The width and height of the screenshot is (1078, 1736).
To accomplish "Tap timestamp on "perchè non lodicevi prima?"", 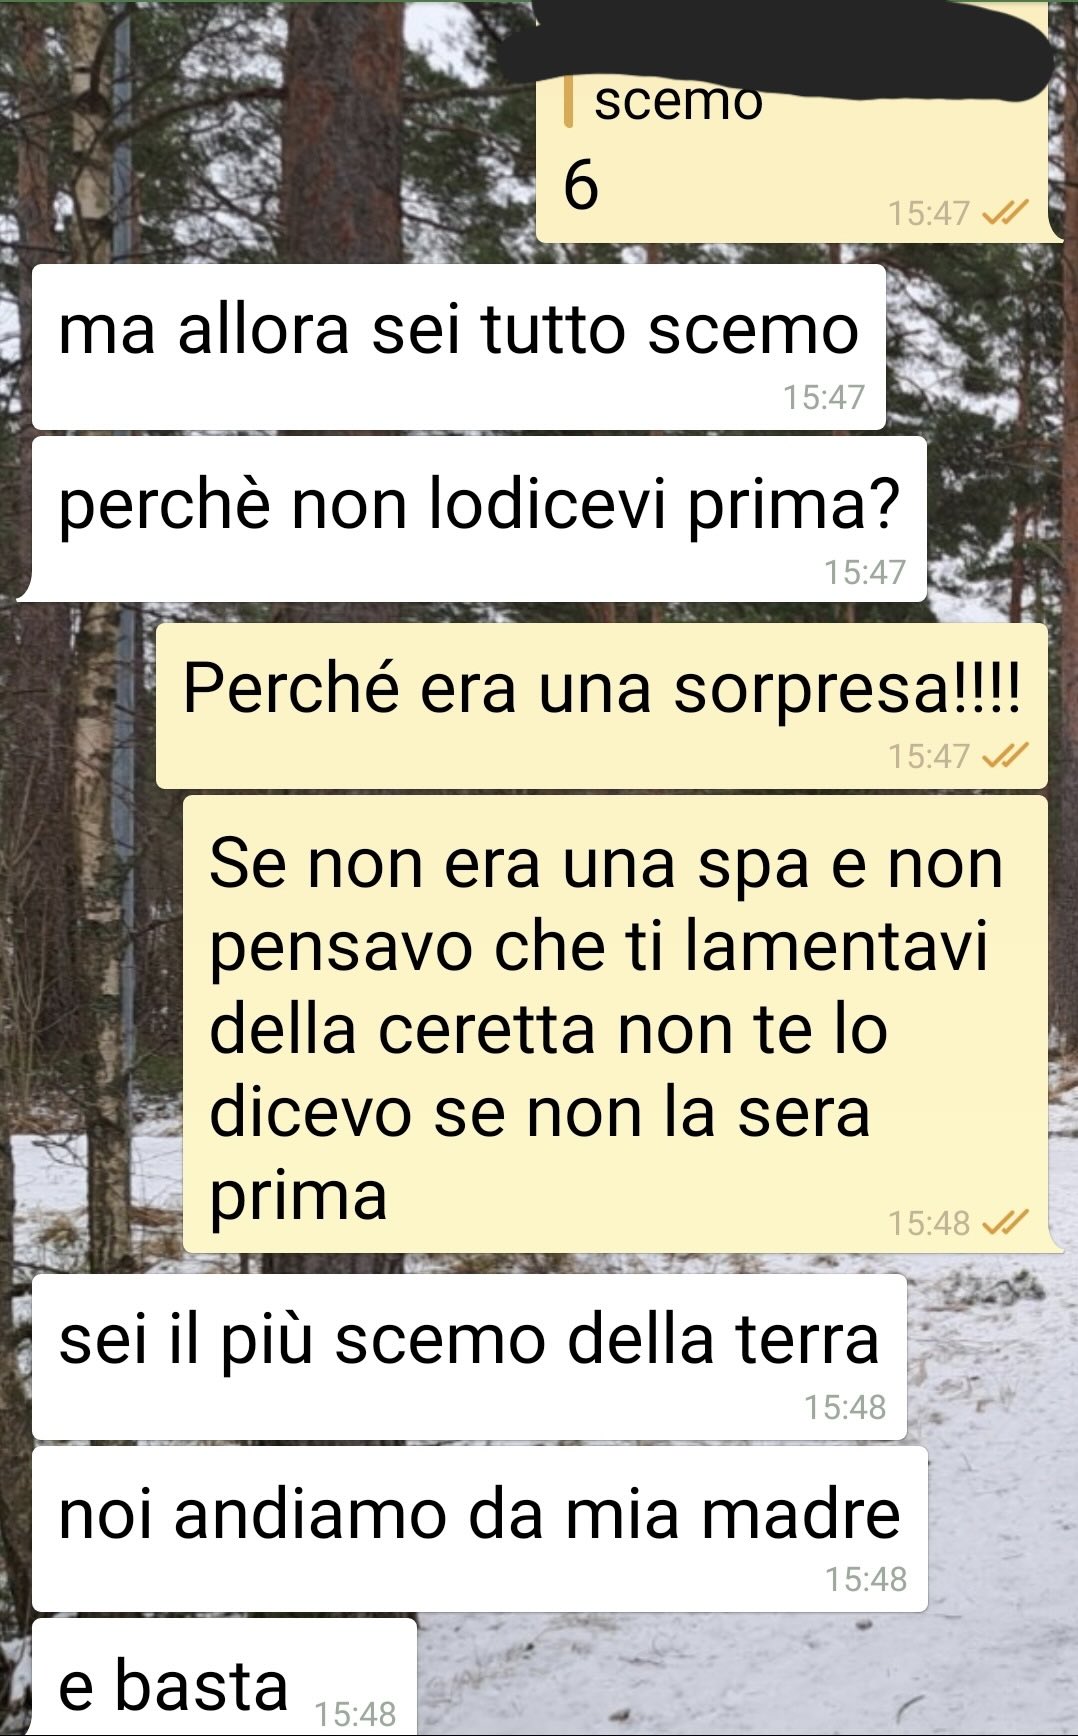I will 865,572.
